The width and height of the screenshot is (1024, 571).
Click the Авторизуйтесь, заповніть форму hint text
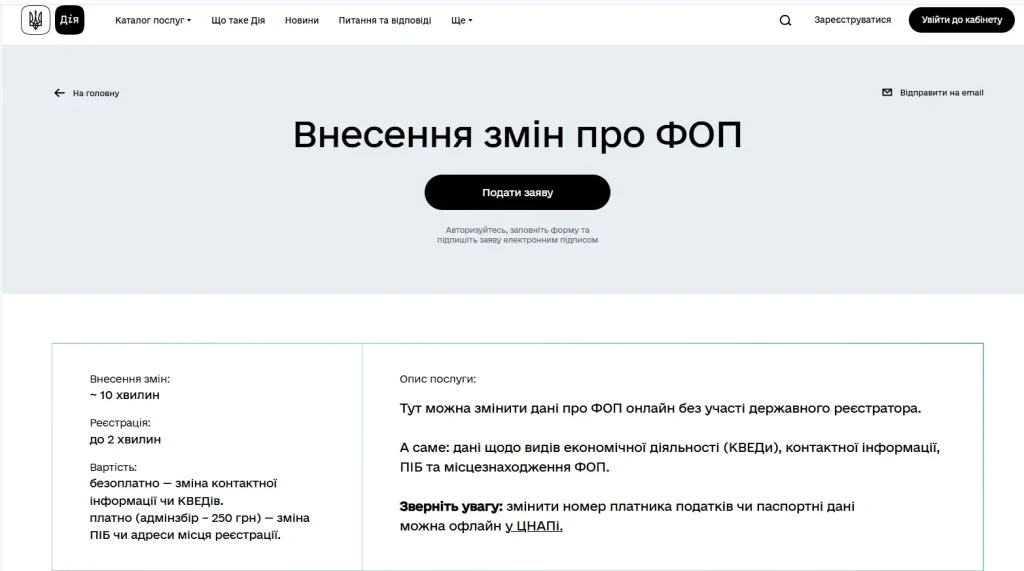pos(517,235)
